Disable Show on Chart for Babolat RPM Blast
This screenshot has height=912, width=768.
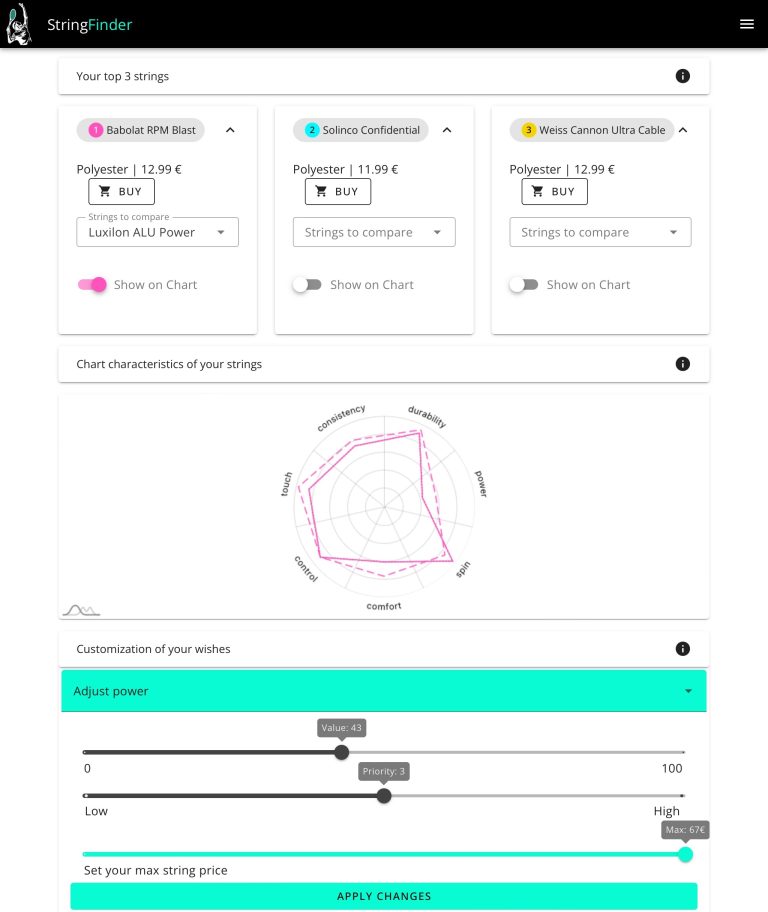[x=92, y=285]
